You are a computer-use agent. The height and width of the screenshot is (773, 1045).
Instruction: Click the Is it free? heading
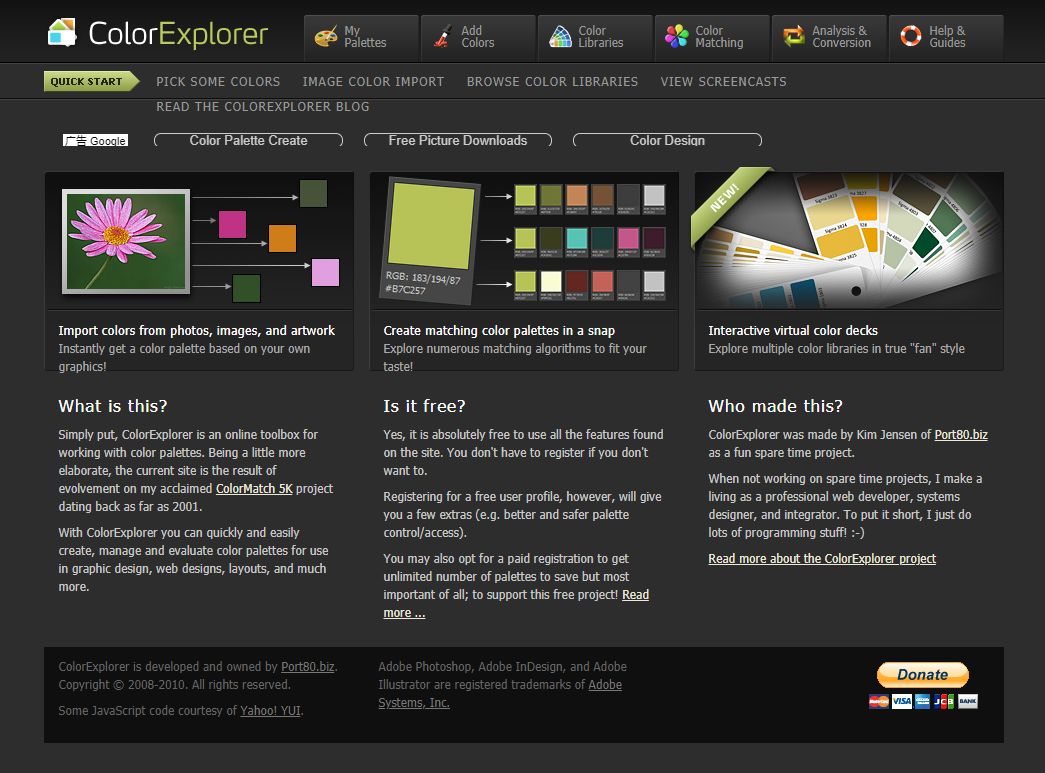[x=425, y=406]
